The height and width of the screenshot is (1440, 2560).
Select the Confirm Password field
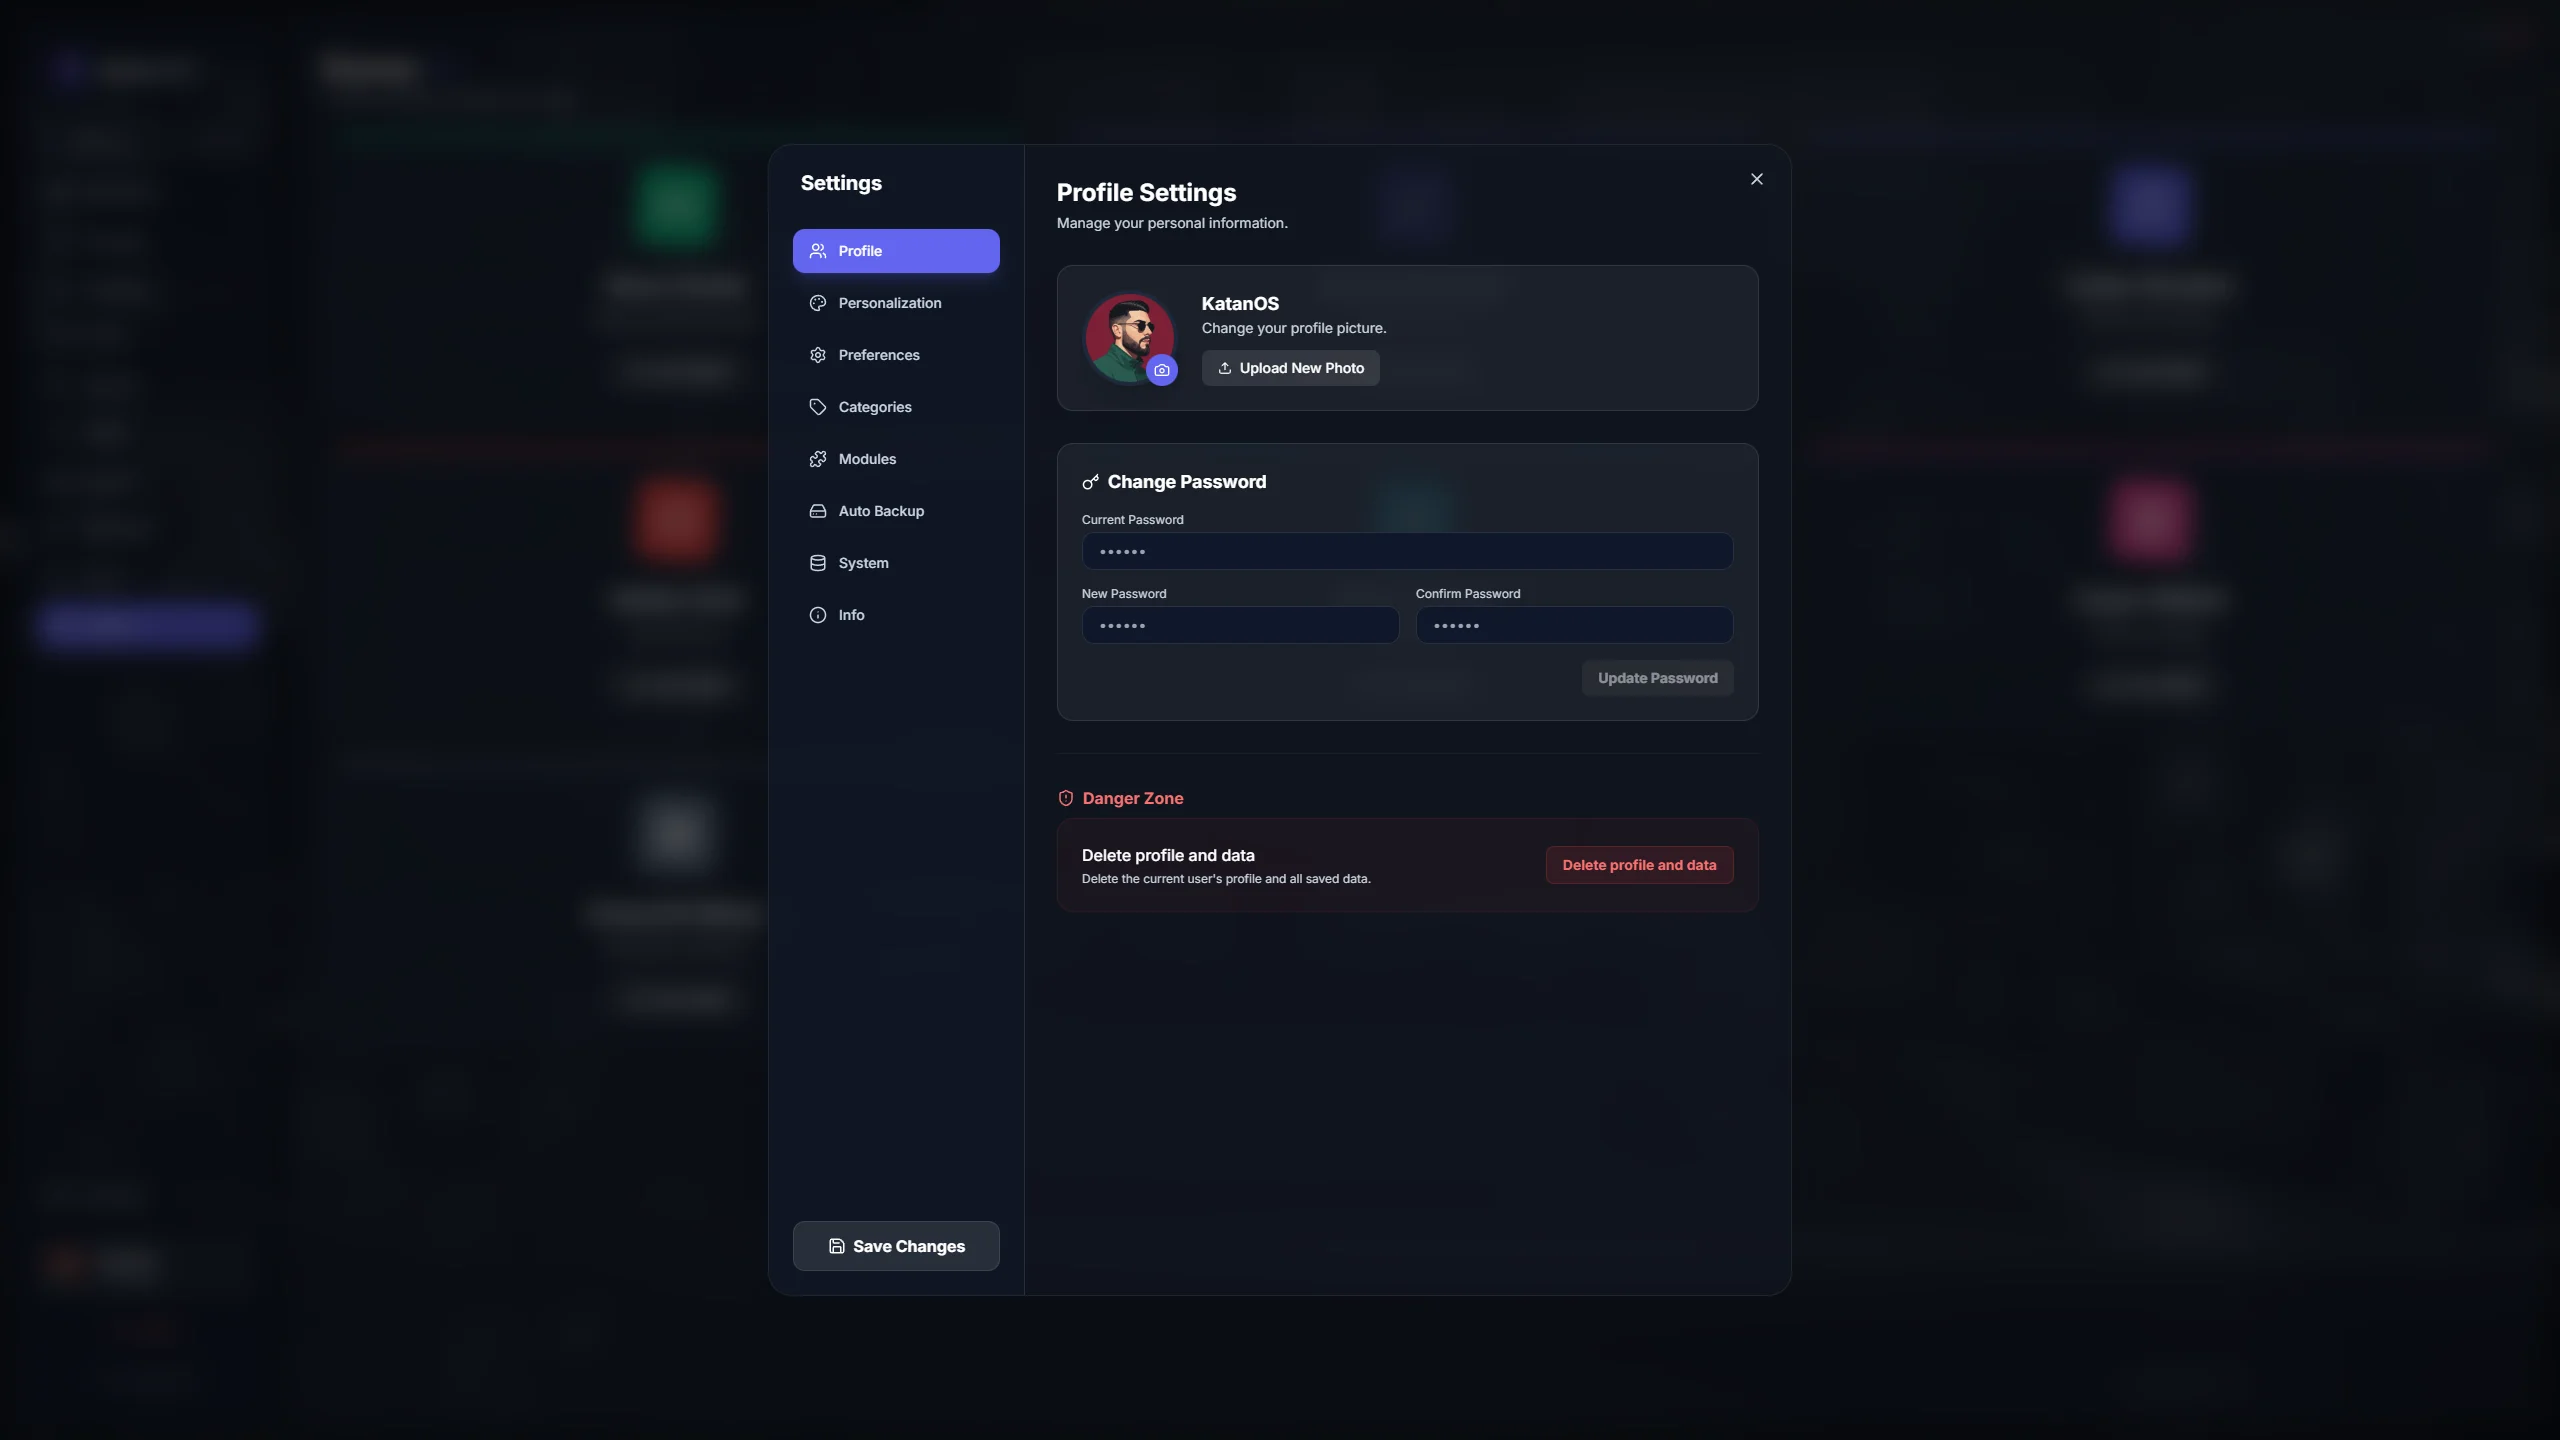(1573, 625)
